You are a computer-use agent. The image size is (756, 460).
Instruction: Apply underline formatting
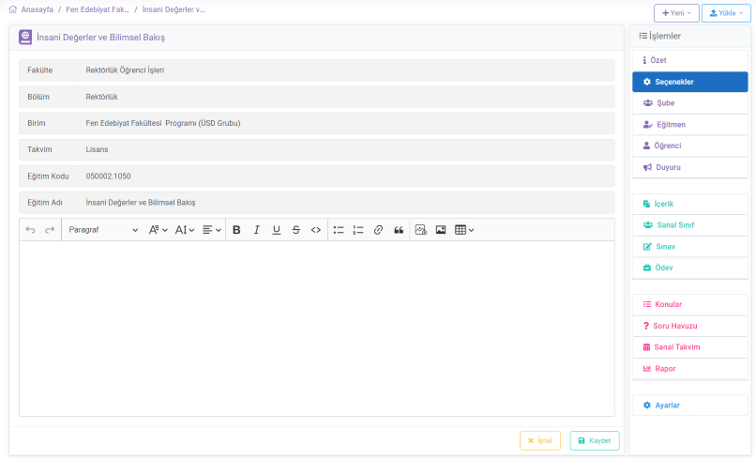pyautogui.click(x=277, y=230)
